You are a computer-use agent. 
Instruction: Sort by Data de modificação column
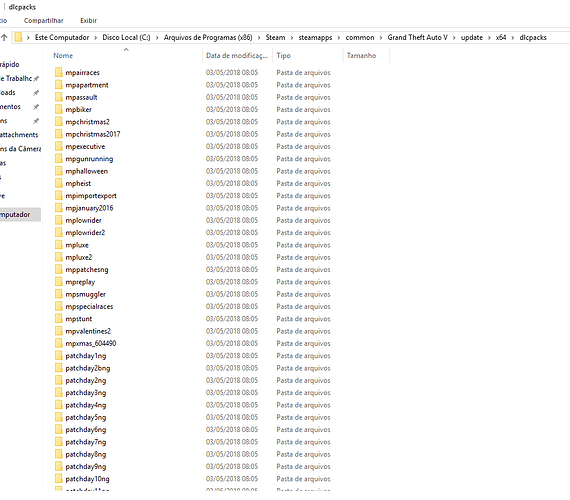(x=237, y=55)
